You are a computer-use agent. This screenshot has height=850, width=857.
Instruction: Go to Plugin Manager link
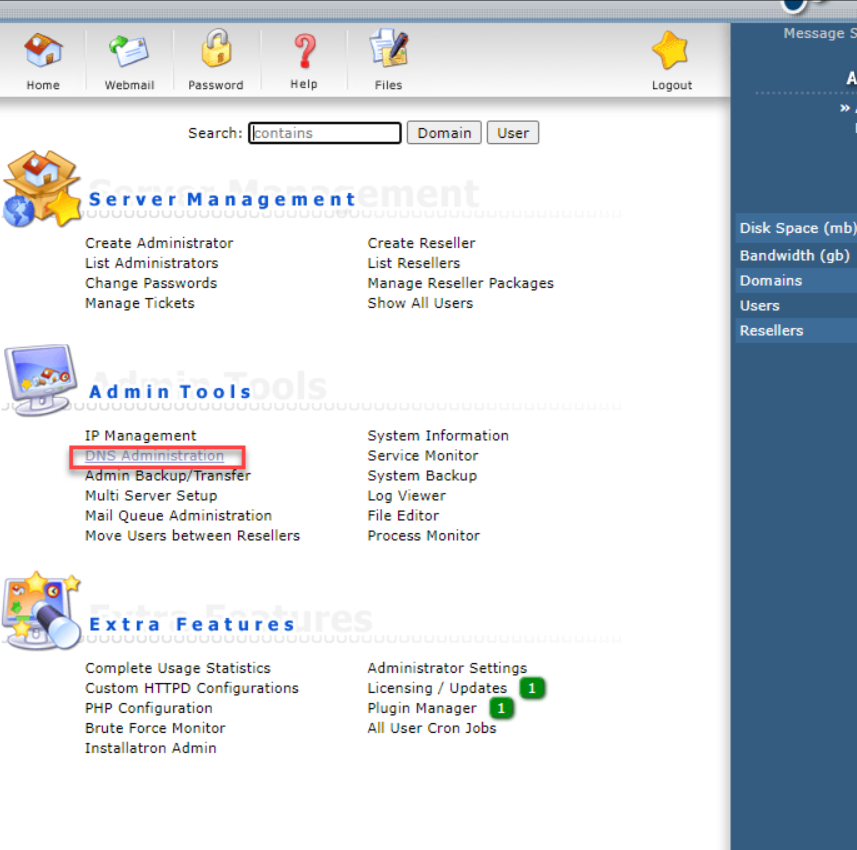421,708
